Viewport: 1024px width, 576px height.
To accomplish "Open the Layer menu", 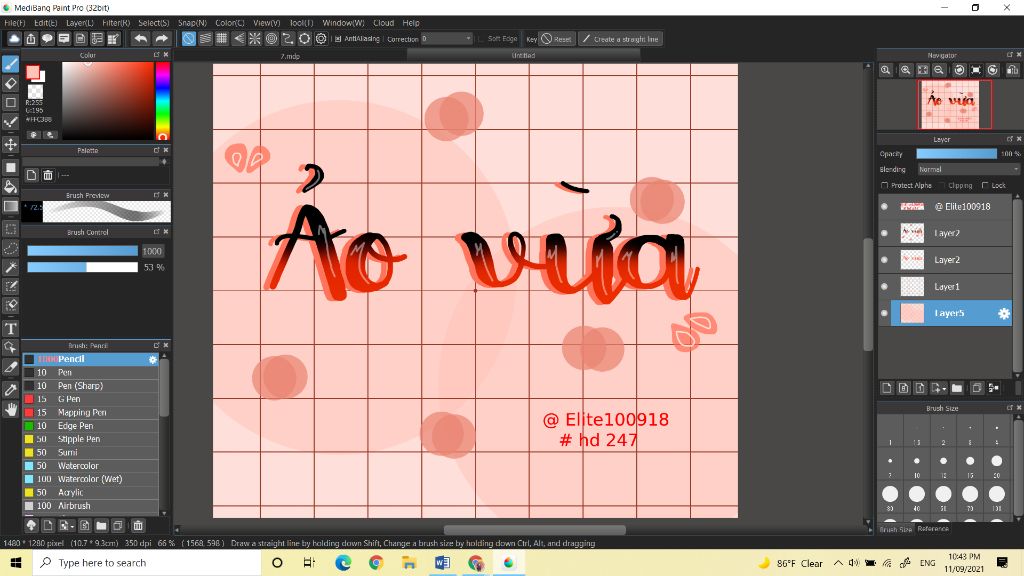I will coord(80,23).
